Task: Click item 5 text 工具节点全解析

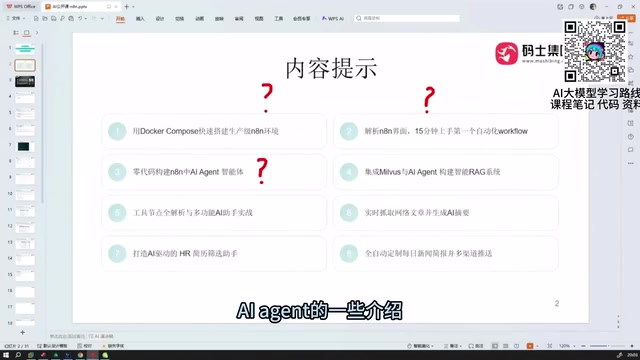Action: click(193, 213)
